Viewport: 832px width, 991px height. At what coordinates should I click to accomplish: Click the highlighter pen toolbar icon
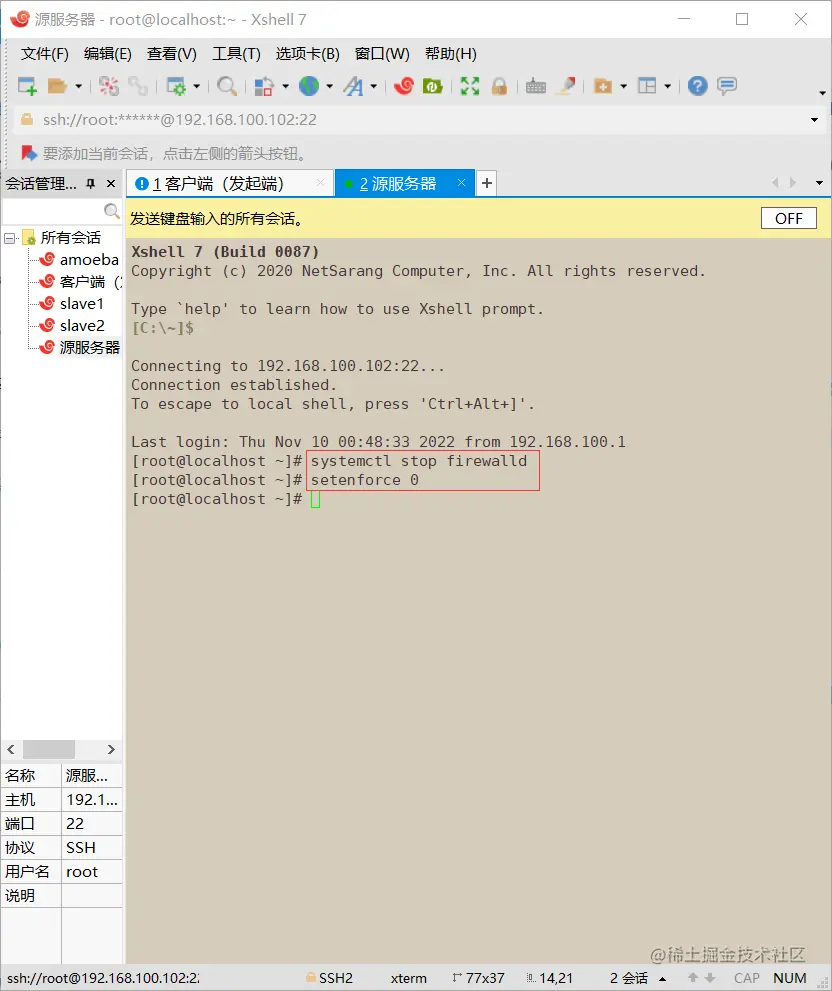565,86
